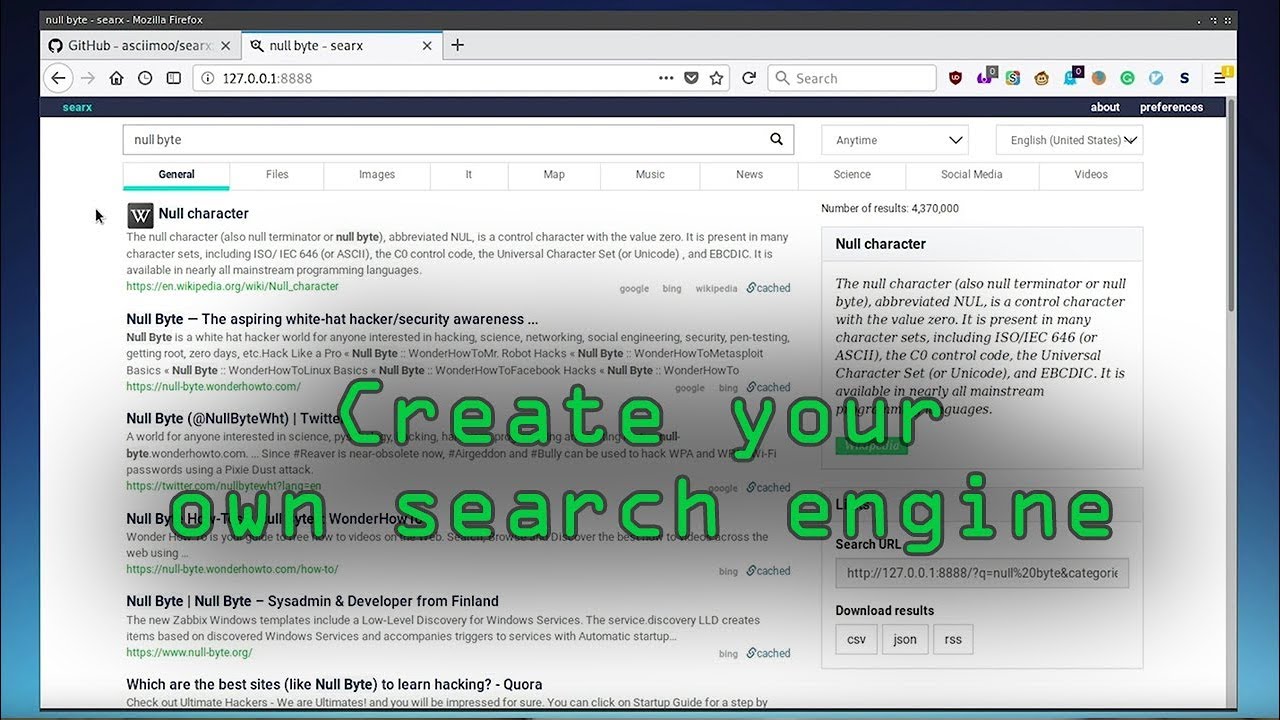
Task: Click the browser back arrow button
Action: tap(58, 78)
